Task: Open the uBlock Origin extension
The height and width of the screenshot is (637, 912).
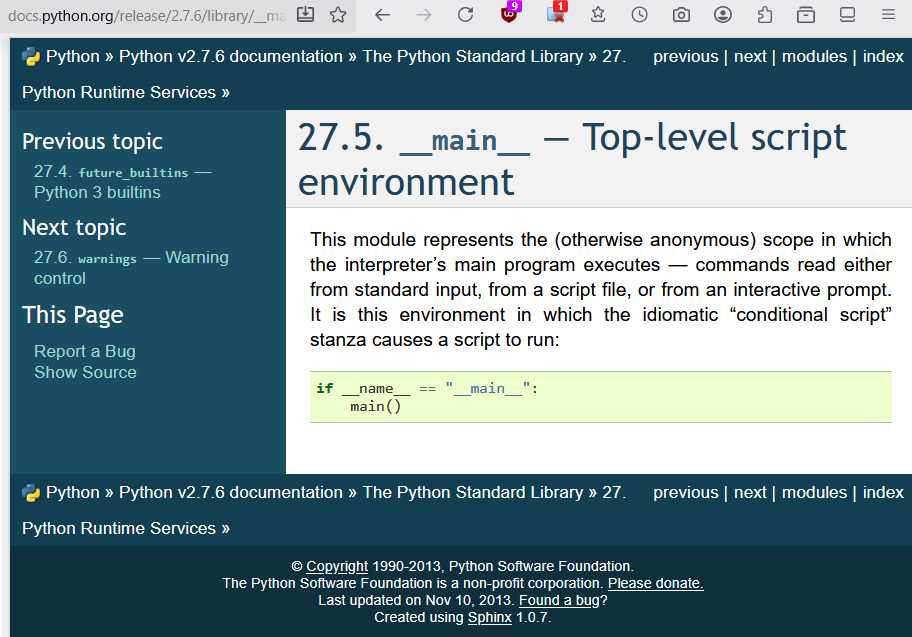Action: click(x=510, y=15)
